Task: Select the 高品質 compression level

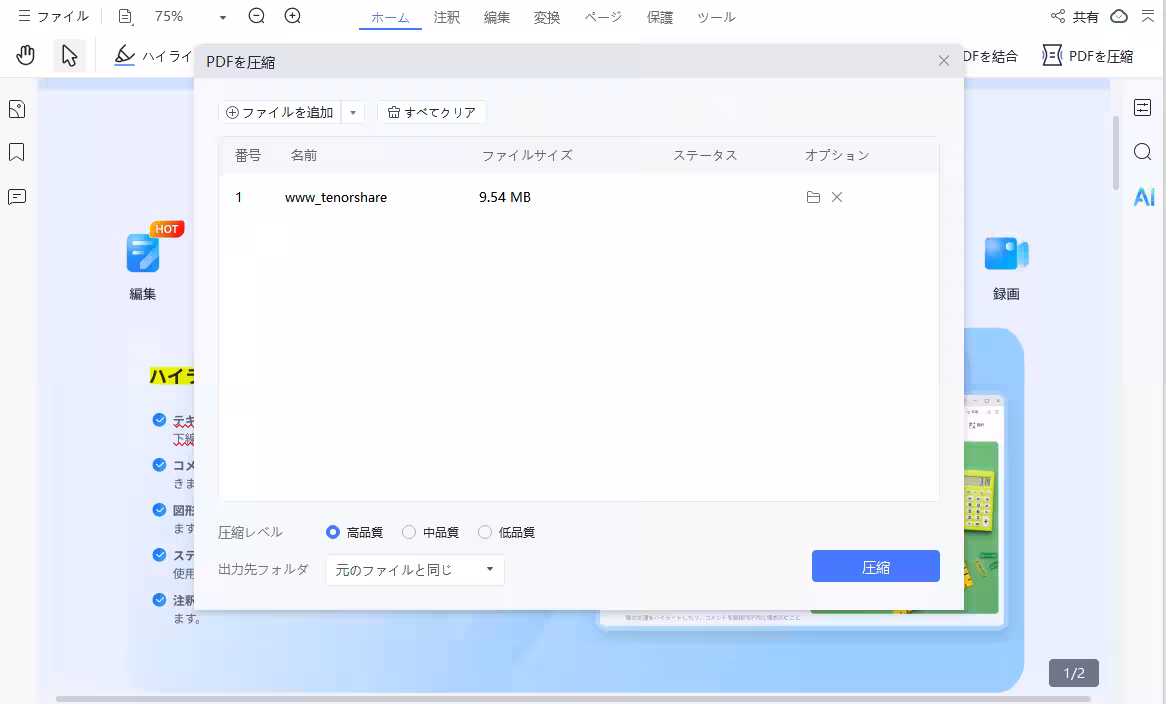Action: click(x=333, y=532)
